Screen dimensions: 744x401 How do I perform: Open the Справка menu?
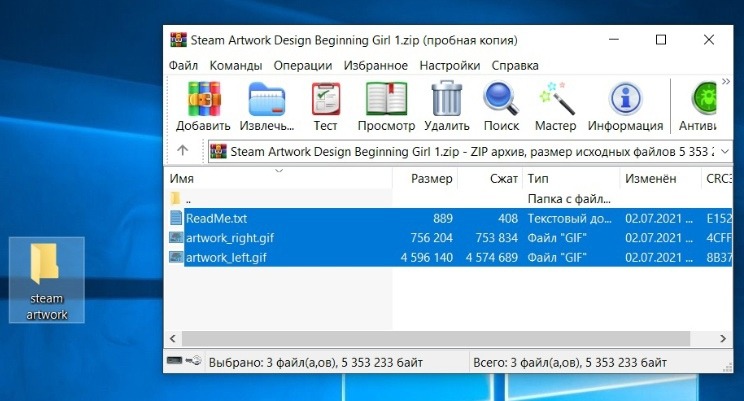[x=515, y=65]
